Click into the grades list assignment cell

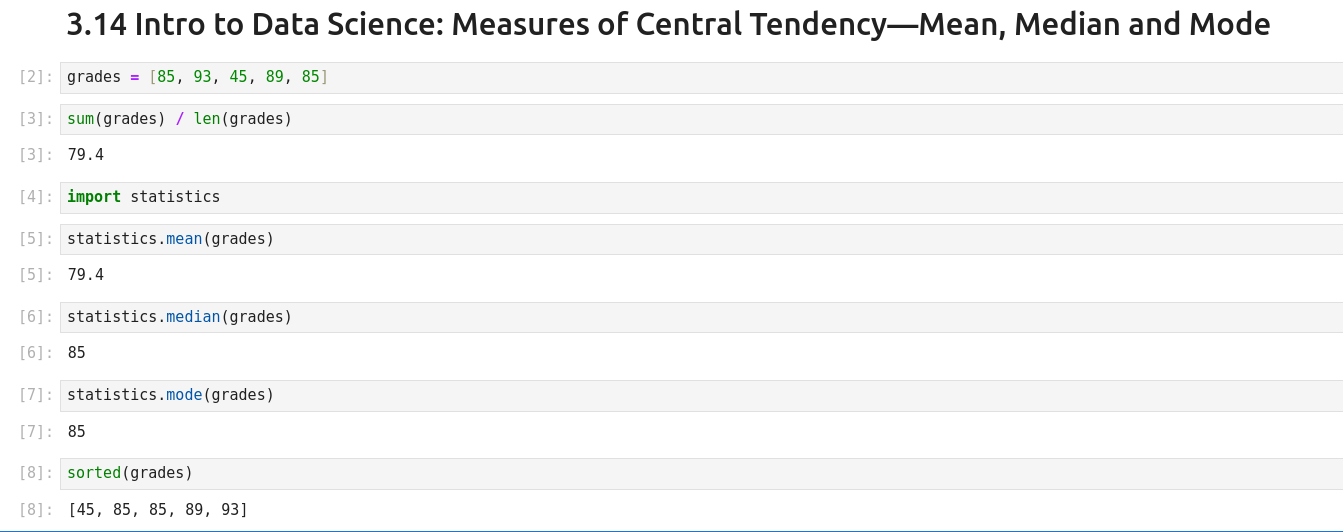(700, 77)
